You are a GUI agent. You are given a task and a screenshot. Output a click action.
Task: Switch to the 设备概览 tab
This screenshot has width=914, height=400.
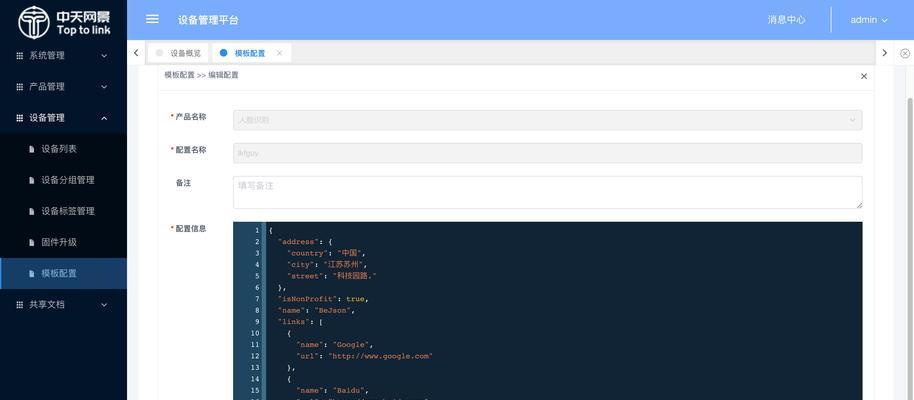(179, 53)
